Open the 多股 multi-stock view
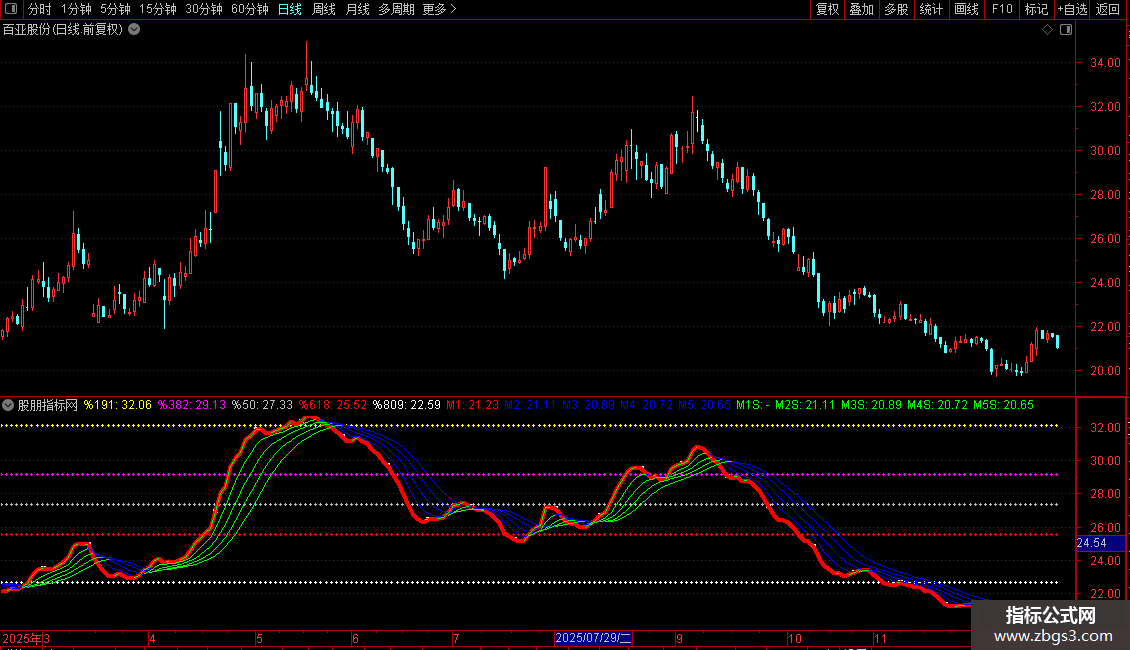1130x650 pixels. click(x=896, y=9)
